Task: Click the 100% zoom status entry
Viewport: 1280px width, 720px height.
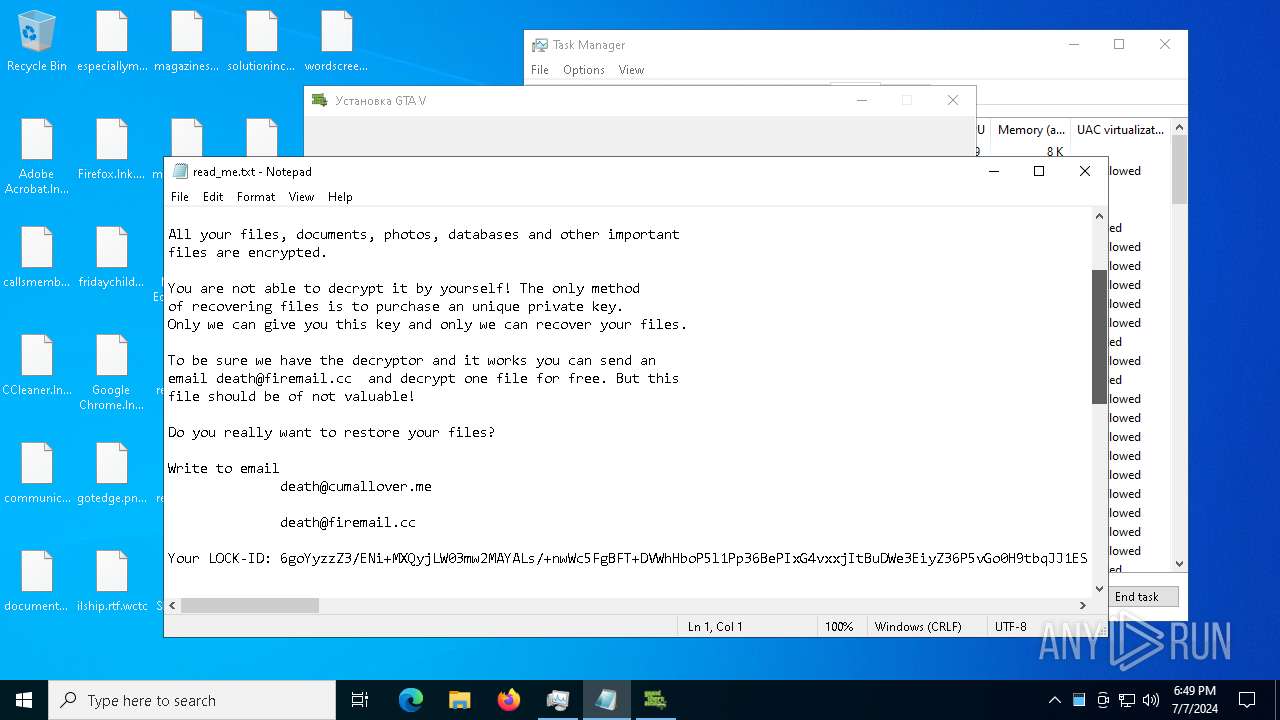Action: [x=838, y=627]
